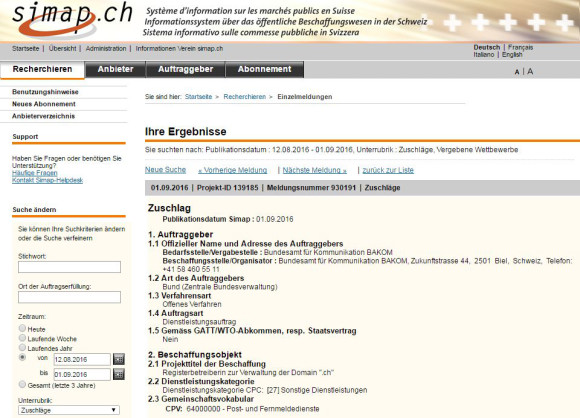580x418 pixels.
Task: Open the Auftraggeber tab
Action: pos(185,69)
